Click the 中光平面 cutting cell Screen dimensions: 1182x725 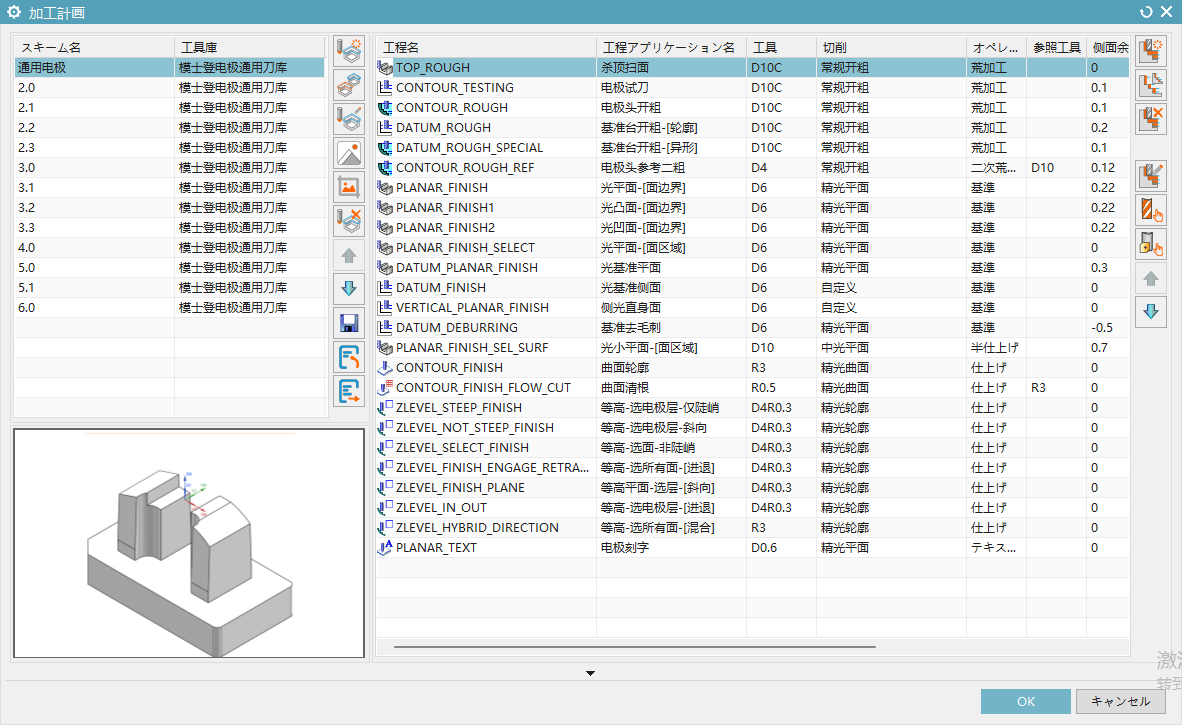coord(891,347)
